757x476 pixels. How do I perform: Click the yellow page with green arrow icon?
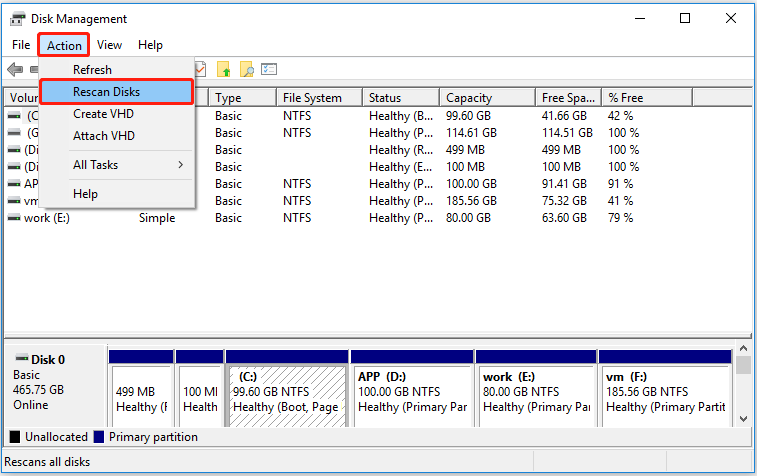[224, 70]
